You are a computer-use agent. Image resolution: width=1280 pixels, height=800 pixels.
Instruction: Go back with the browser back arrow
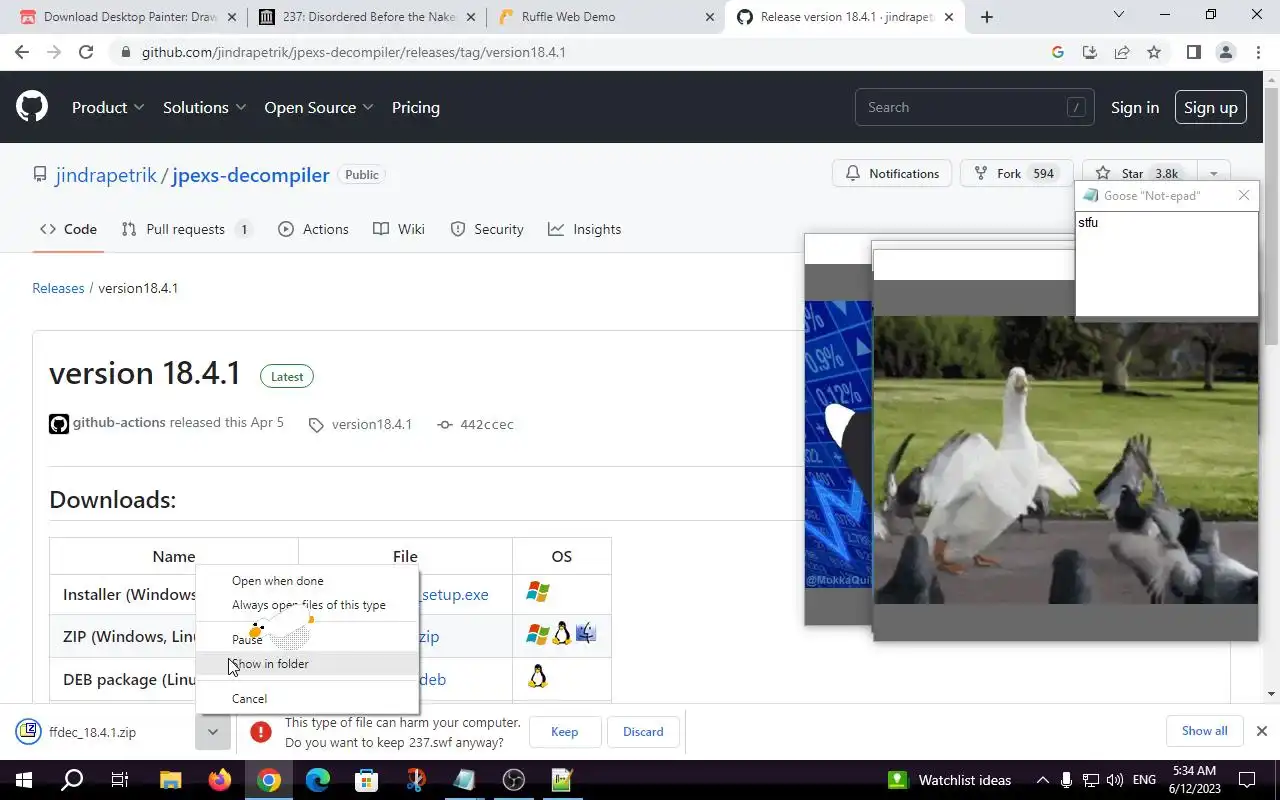22,52
